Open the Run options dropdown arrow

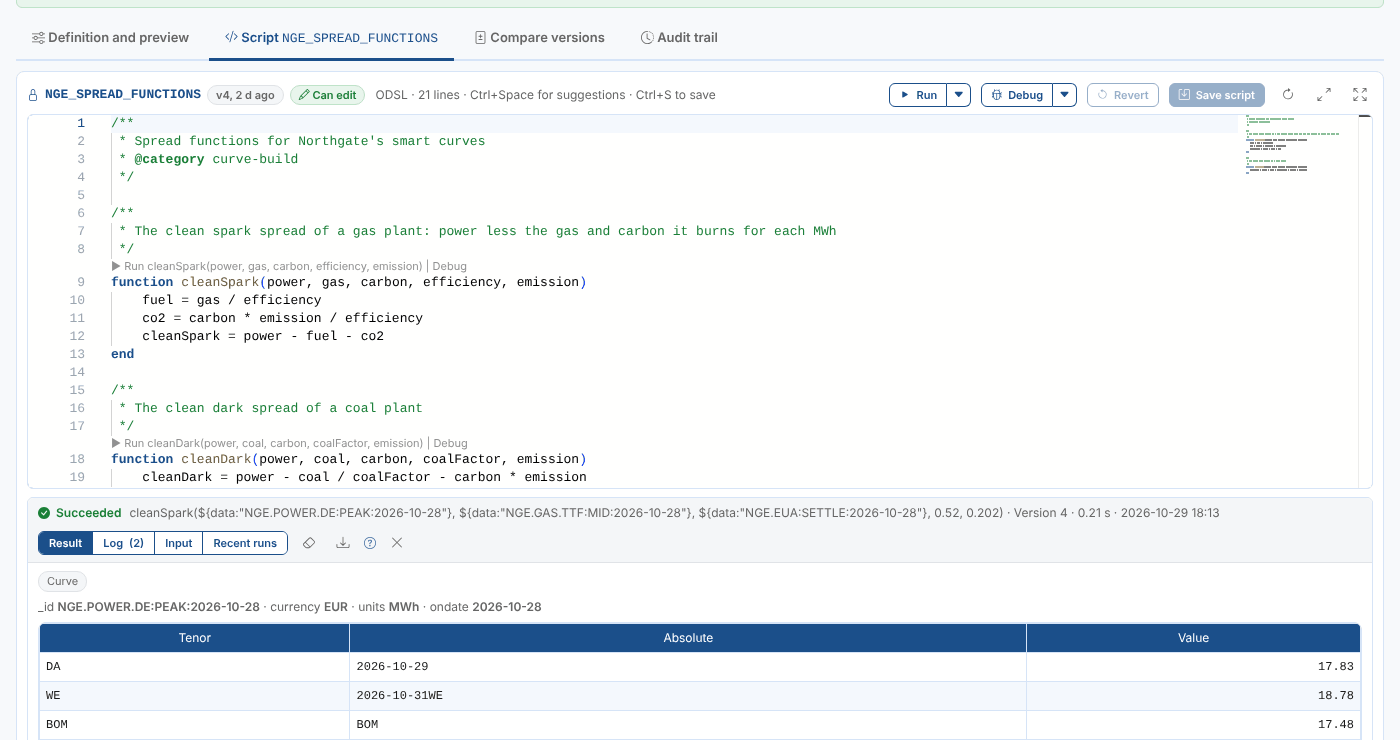pos(959,95)
